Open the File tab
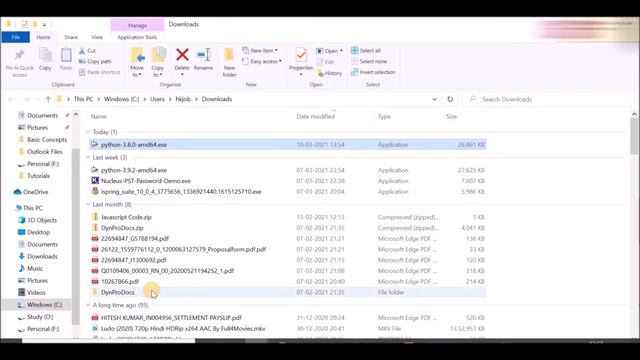 tap(16, 37)
